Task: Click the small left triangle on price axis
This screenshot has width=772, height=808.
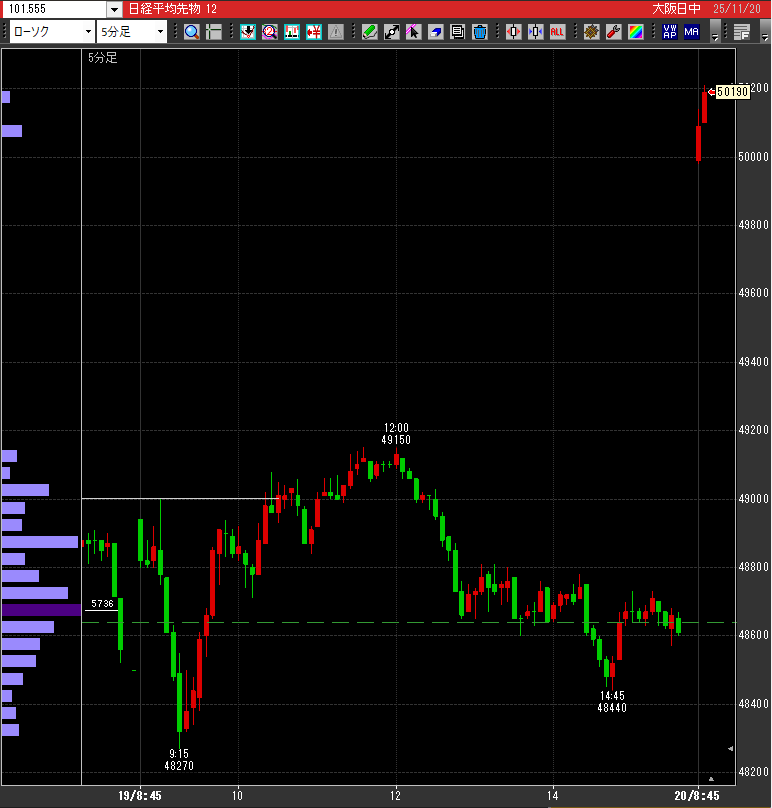Action: click(730, 749)
